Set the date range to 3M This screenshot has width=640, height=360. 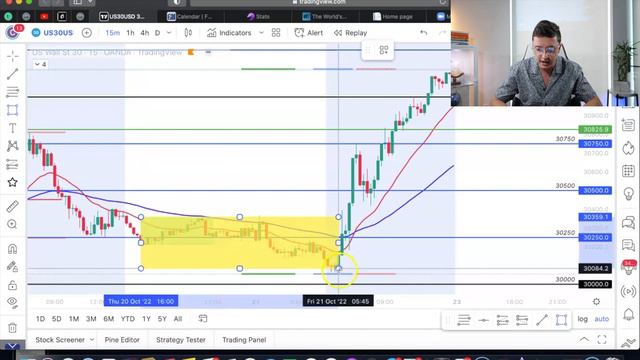[91, 319]
